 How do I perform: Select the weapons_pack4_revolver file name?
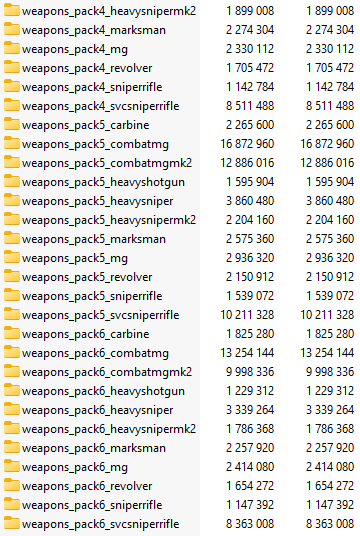tap(87, 68)
